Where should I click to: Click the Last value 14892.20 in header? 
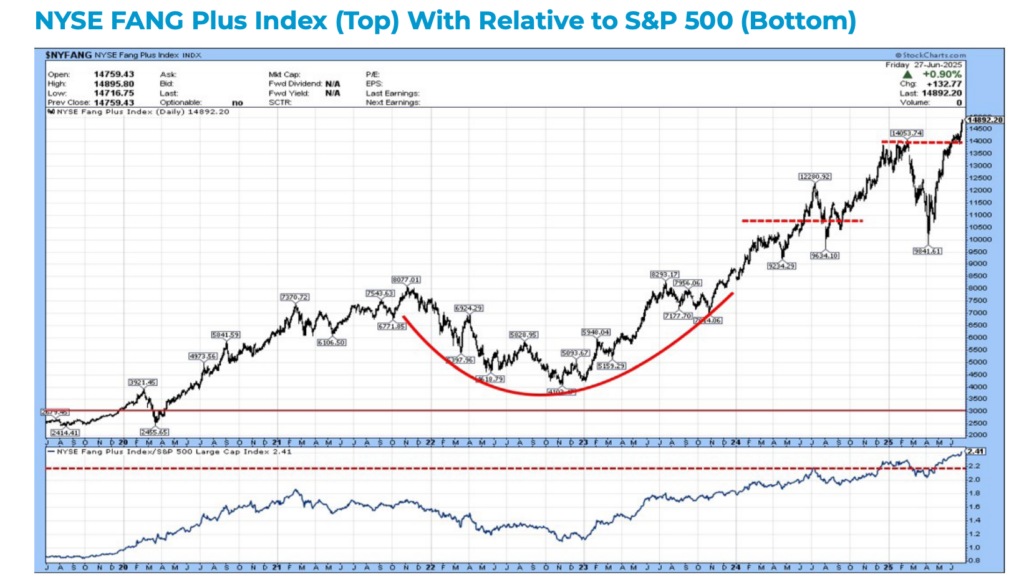coord(942,93)
